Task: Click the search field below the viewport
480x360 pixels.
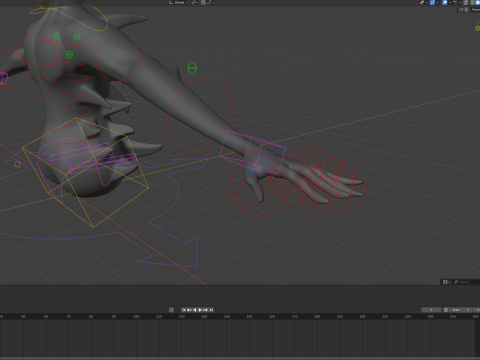Action: pyautogui.click(x=467, y=282)
